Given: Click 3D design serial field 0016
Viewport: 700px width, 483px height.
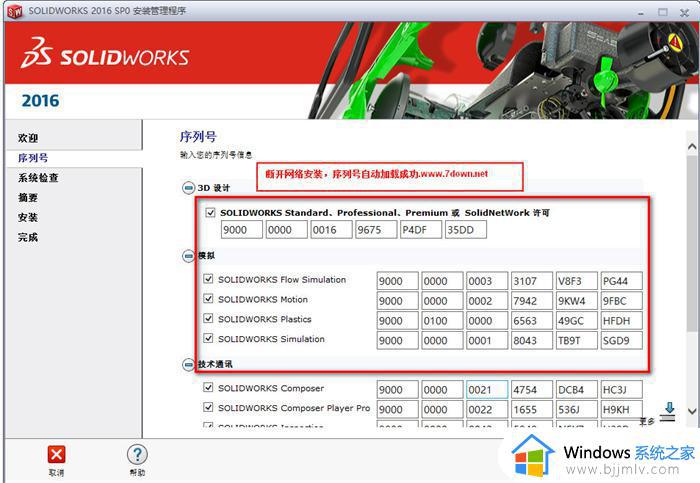Looking at the screenshot, I should (331, 230).
